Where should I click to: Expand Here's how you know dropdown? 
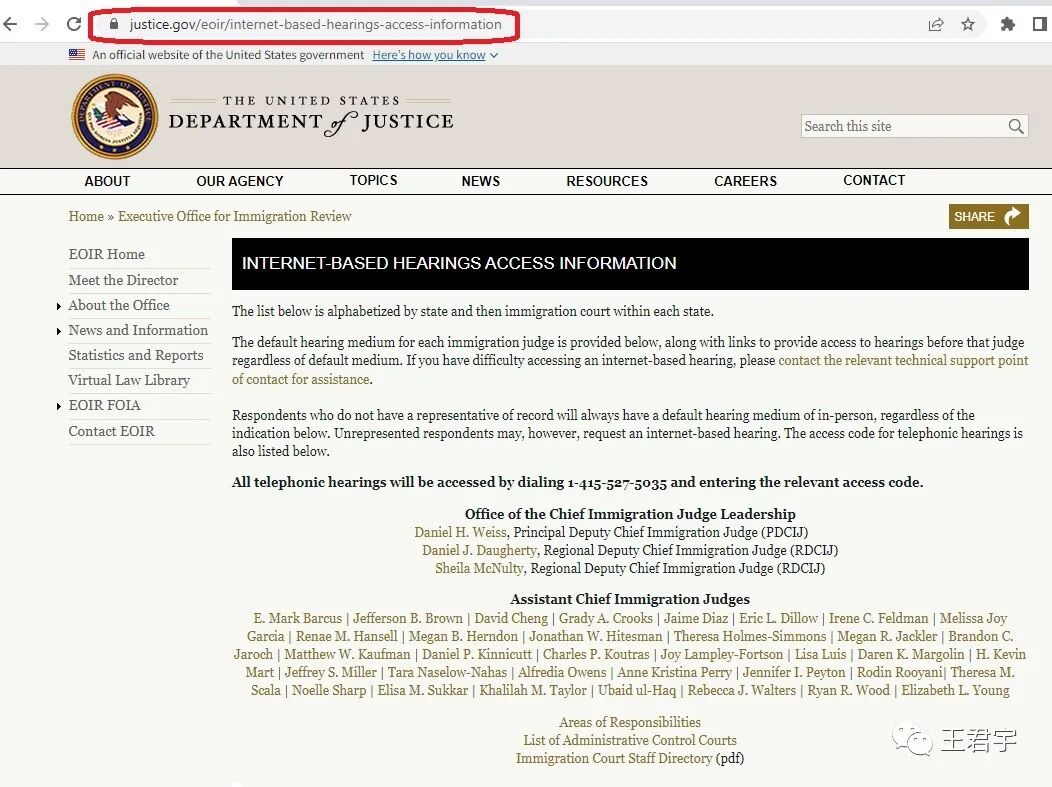[435, 55]
